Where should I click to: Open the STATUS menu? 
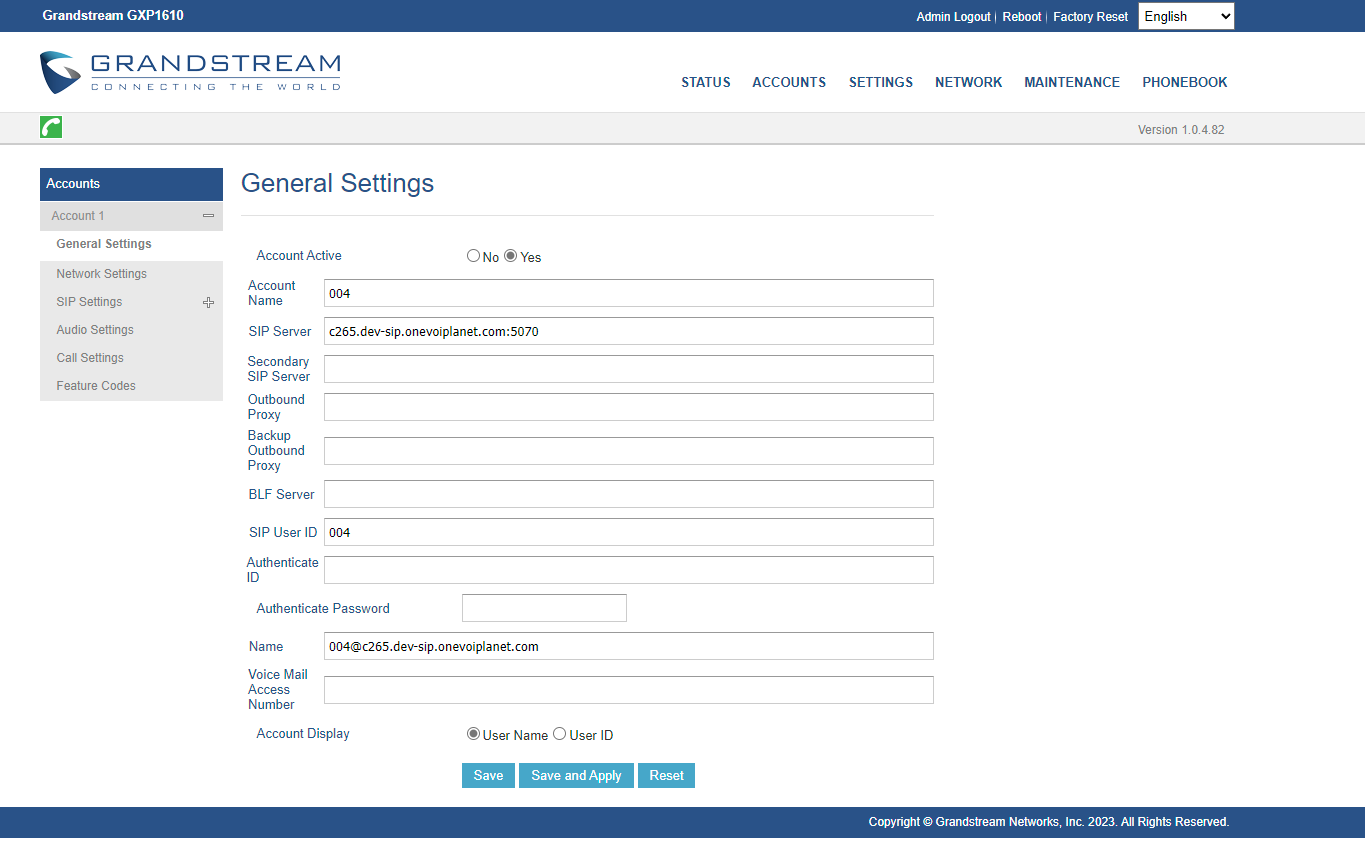(706, 82)
